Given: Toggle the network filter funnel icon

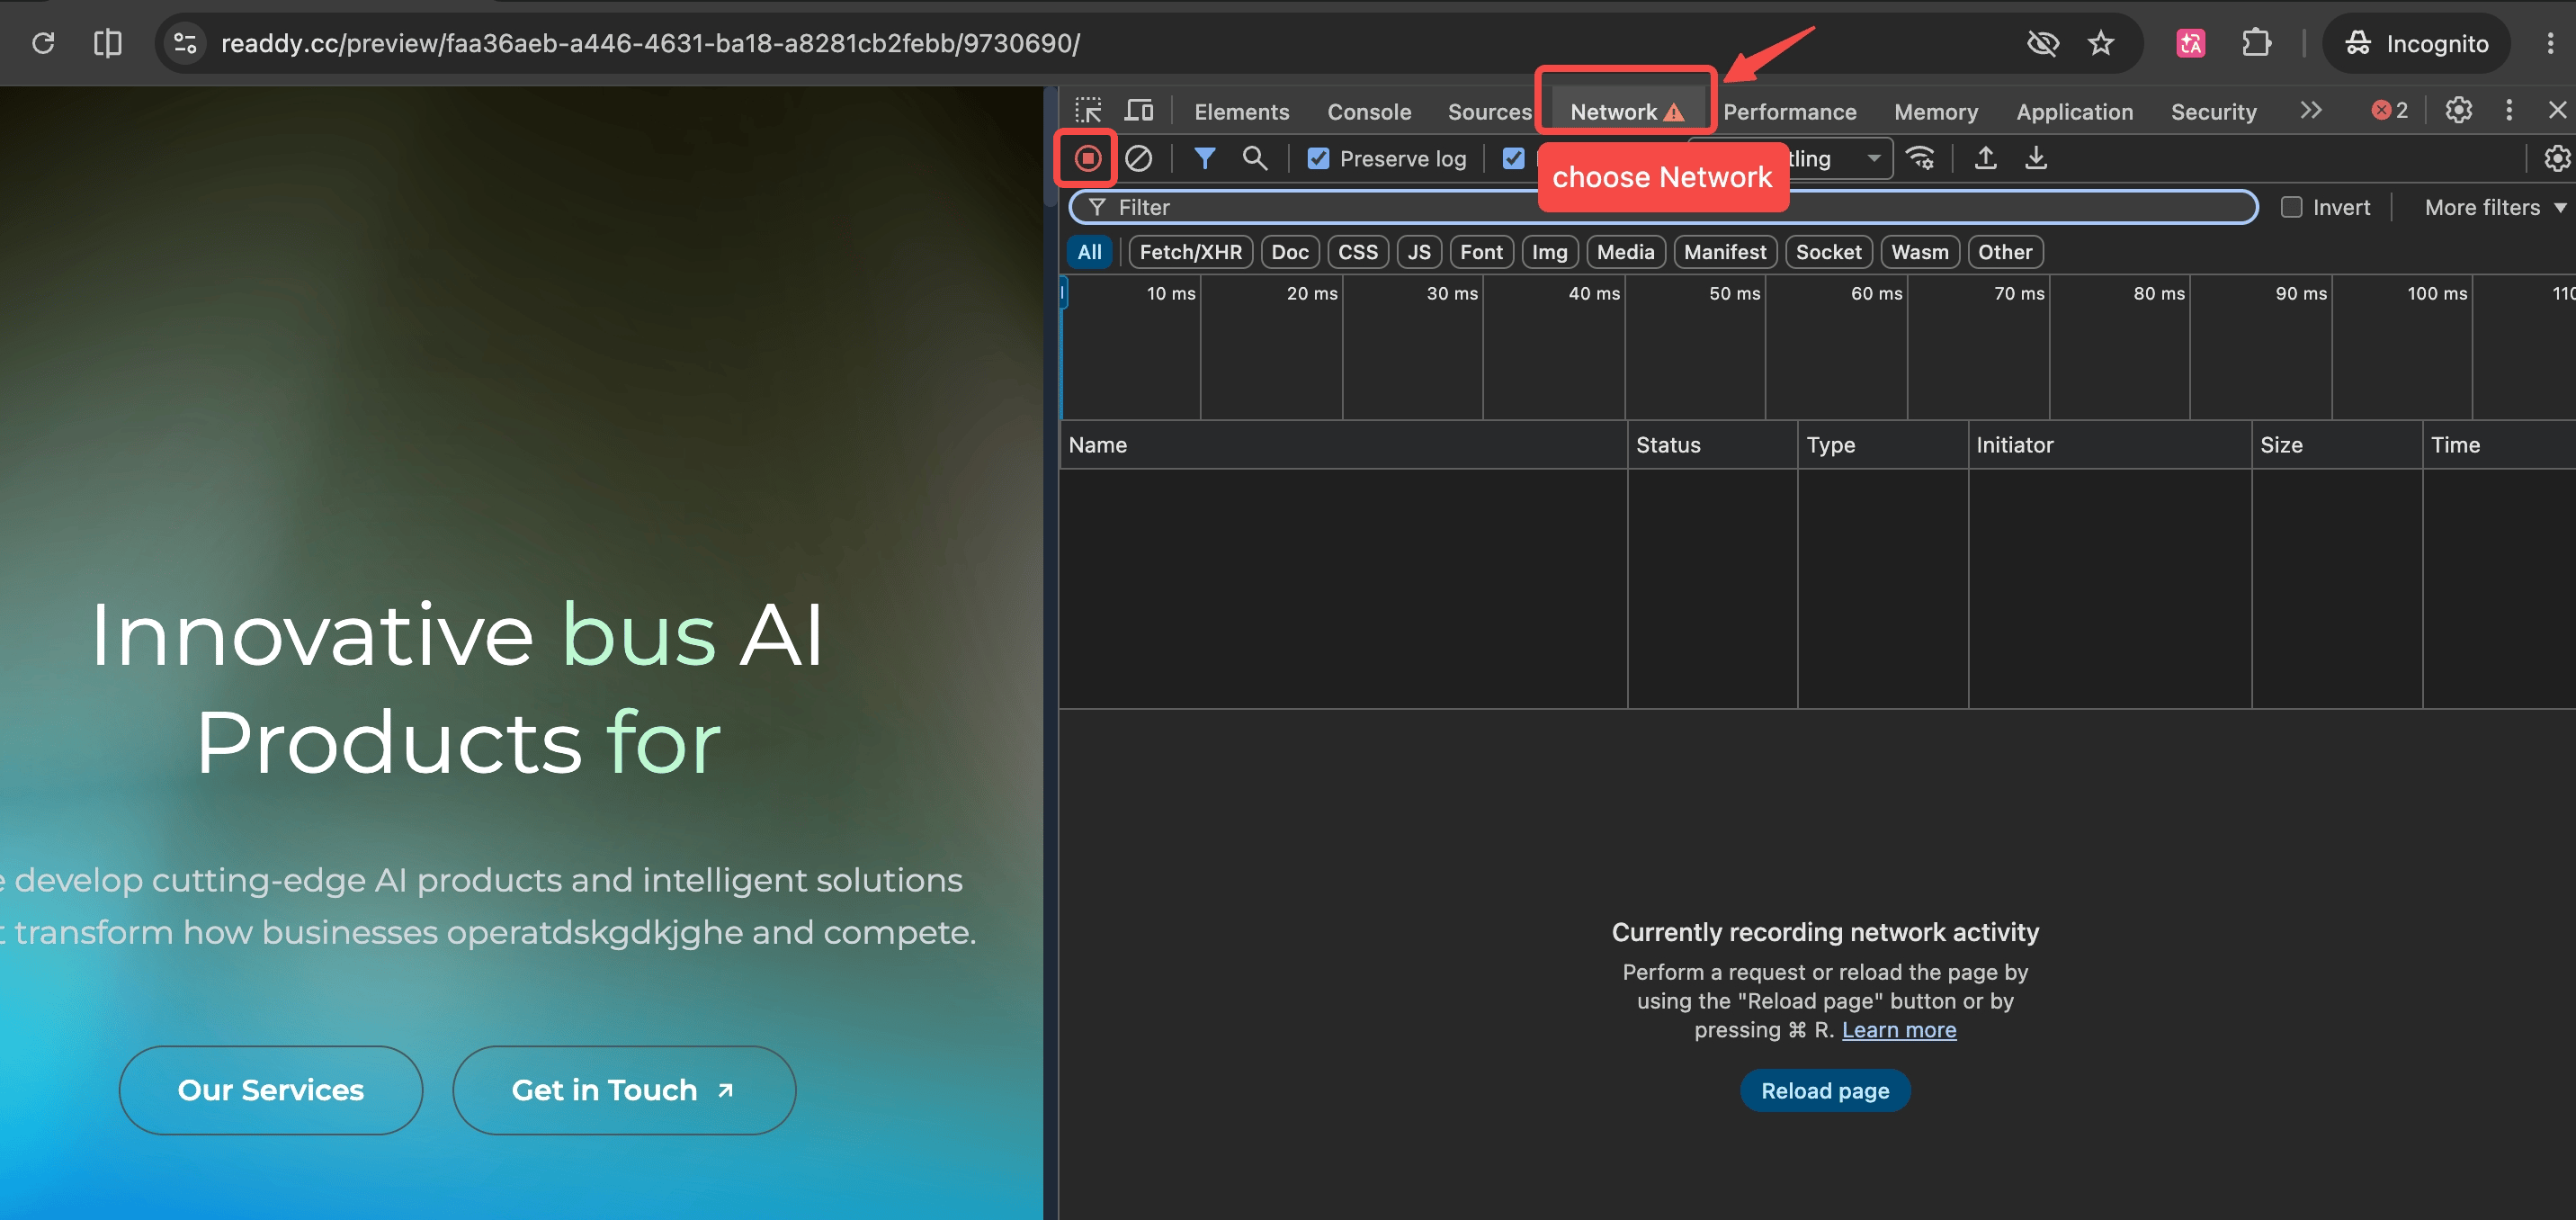Looking at the screenshot, I should coord(1205,158).
